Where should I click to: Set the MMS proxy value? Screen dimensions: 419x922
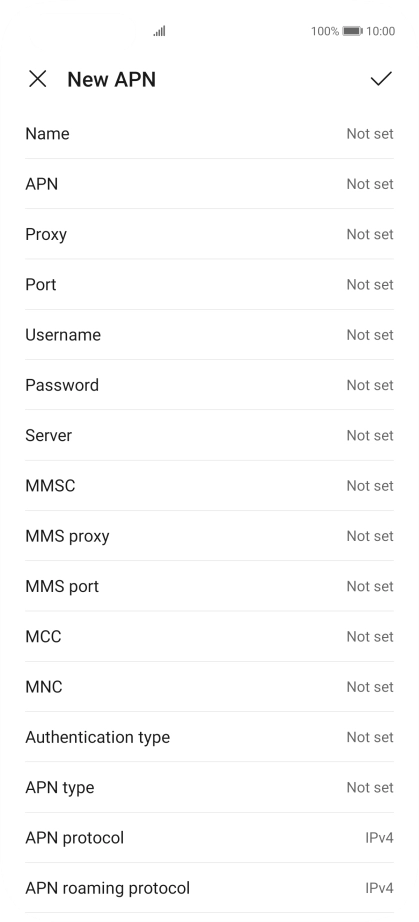pos(209,536)
